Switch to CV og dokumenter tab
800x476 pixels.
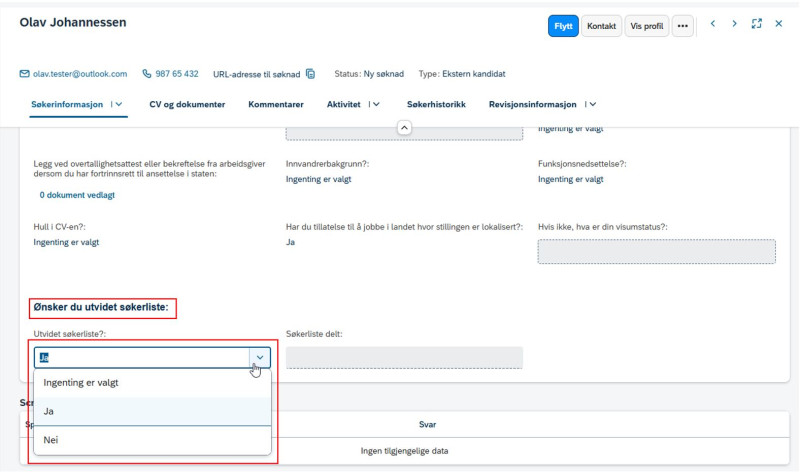point(187,104)
